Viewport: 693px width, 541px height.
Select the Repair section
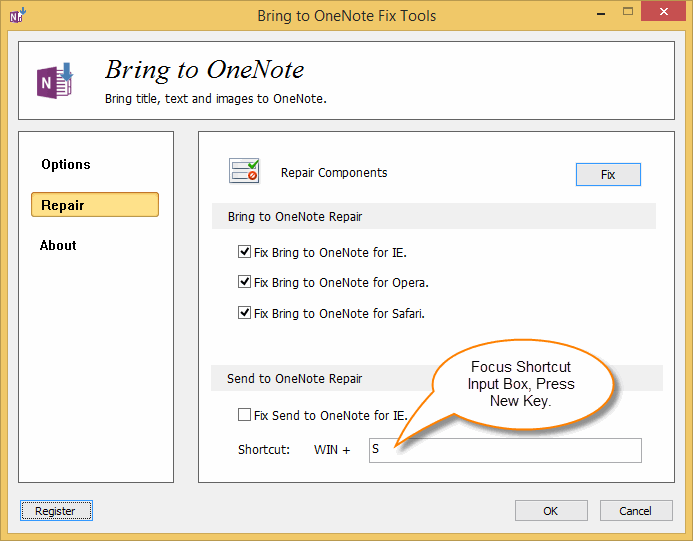95,205
